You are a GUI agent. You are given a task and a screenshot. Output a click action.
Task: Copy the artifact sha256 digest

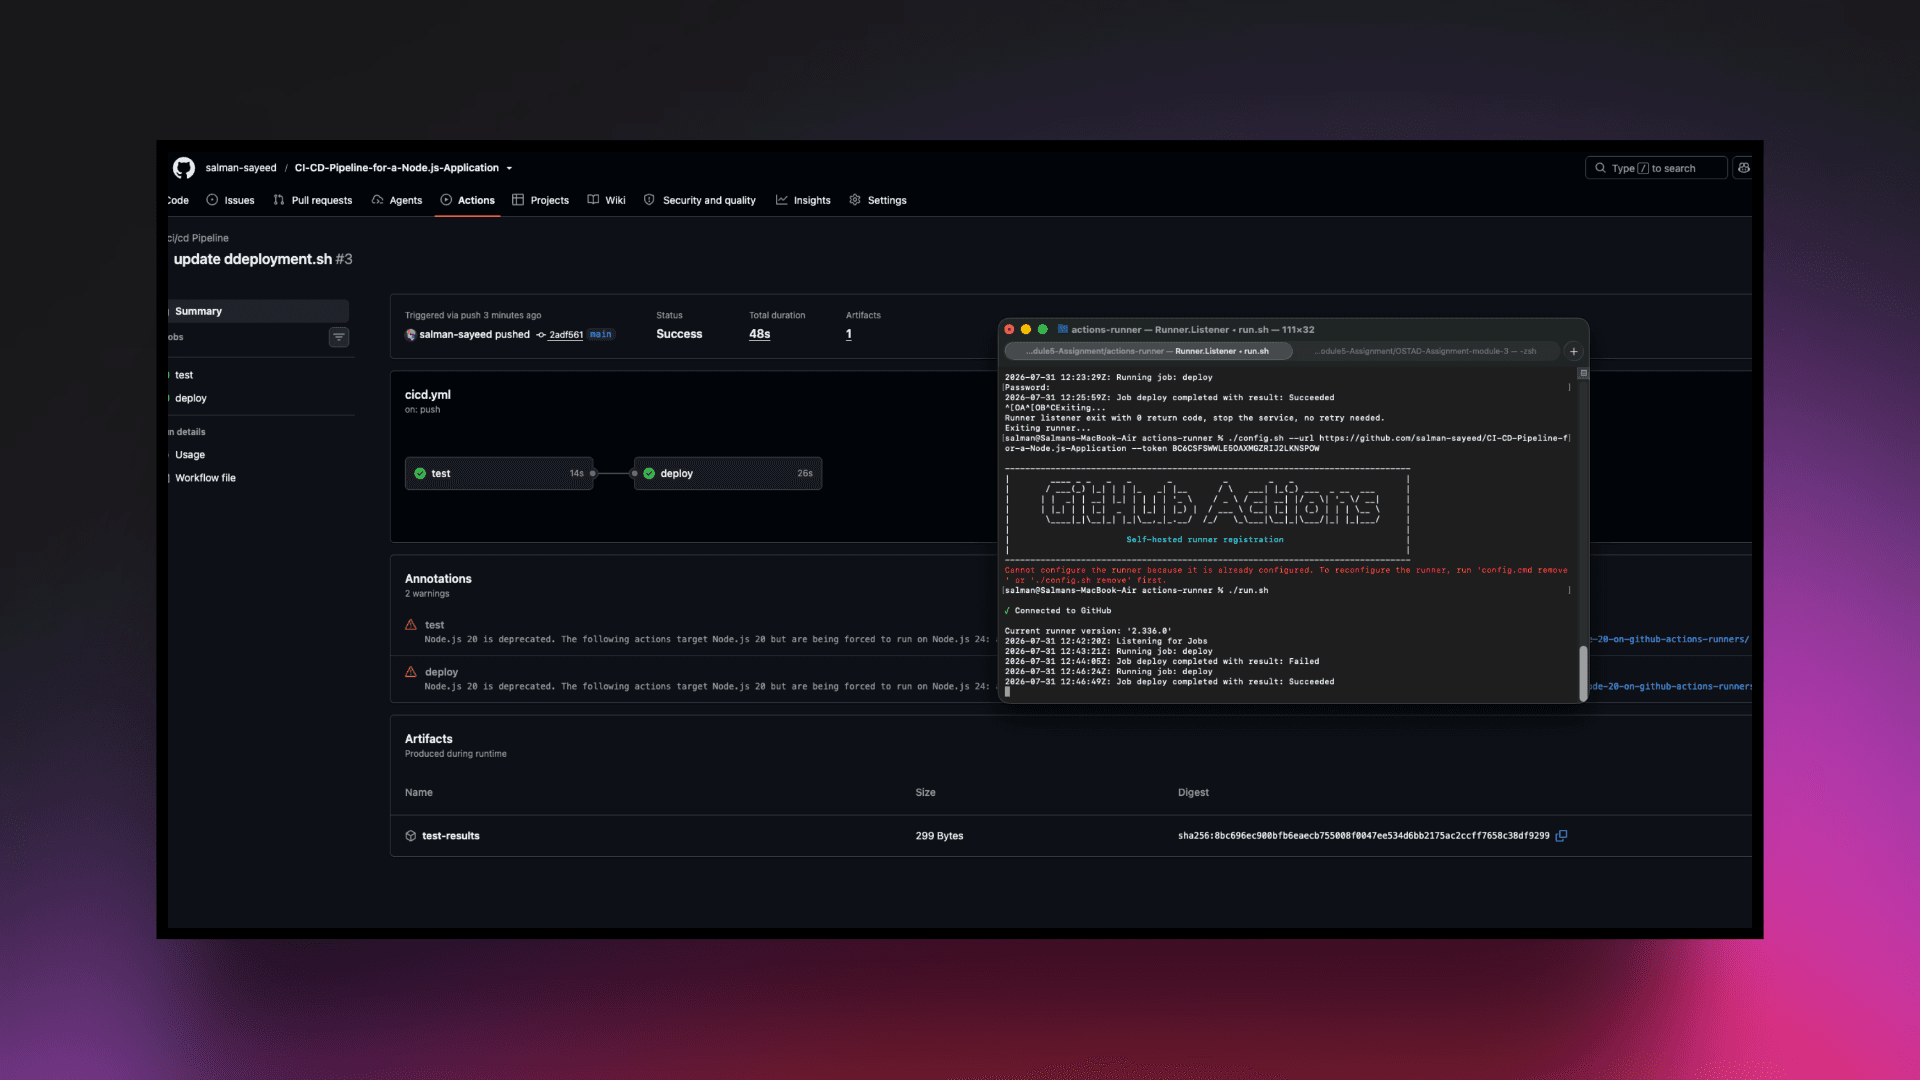pyautogui.click(x=1562, y=836)
